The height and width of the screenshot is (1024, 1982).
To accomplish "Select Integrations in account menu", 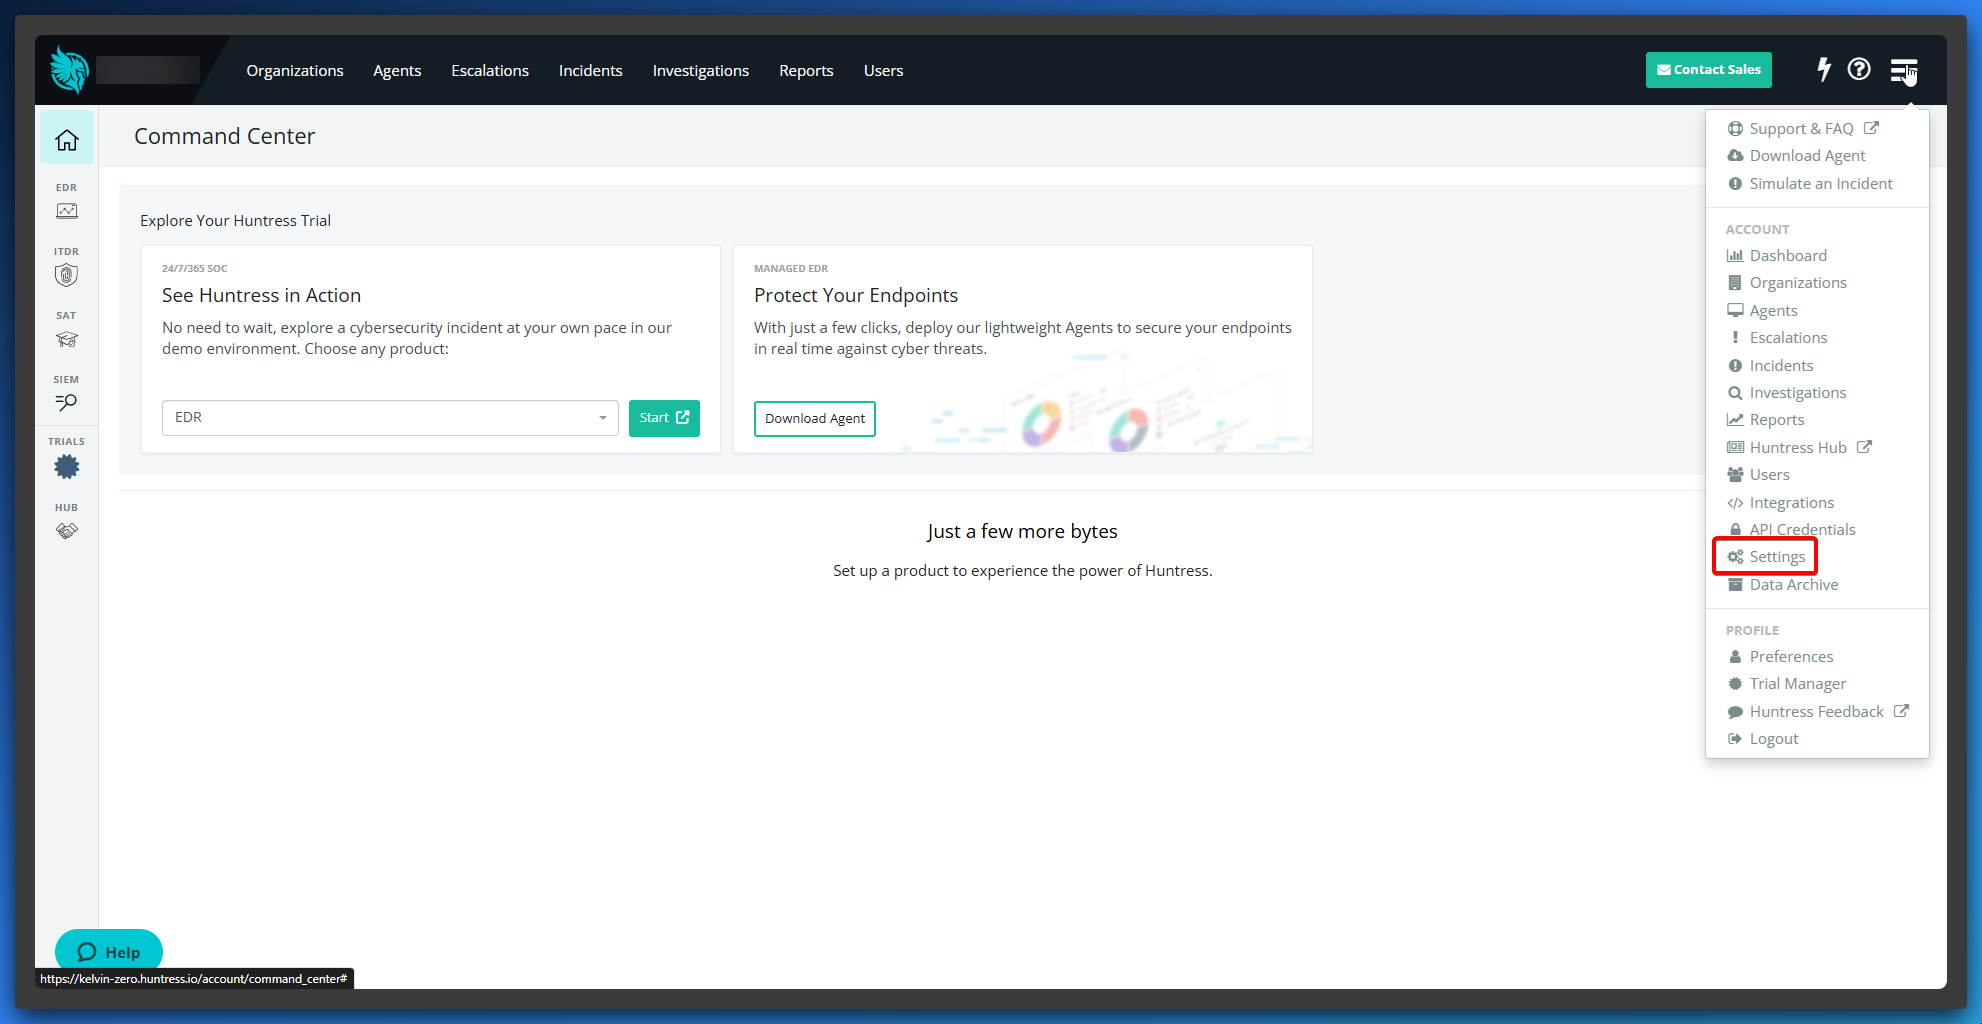I will 1781,502.
